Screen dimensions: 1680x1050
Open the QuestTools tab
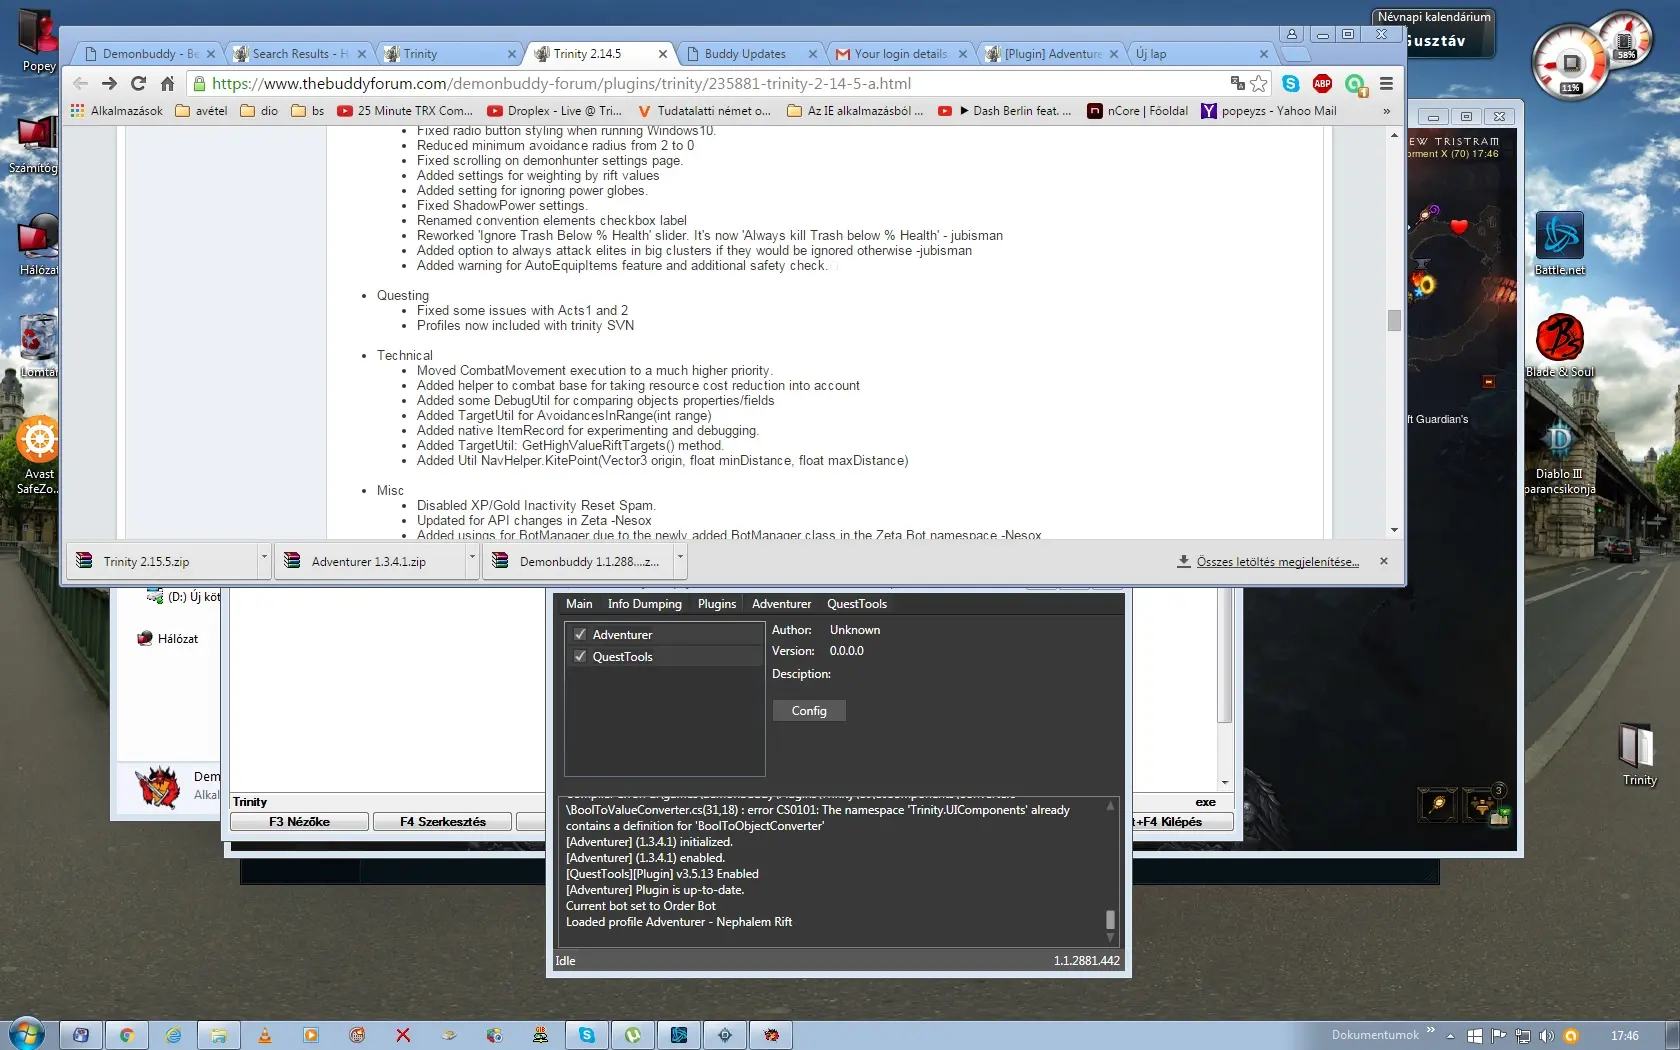(857, 604)
